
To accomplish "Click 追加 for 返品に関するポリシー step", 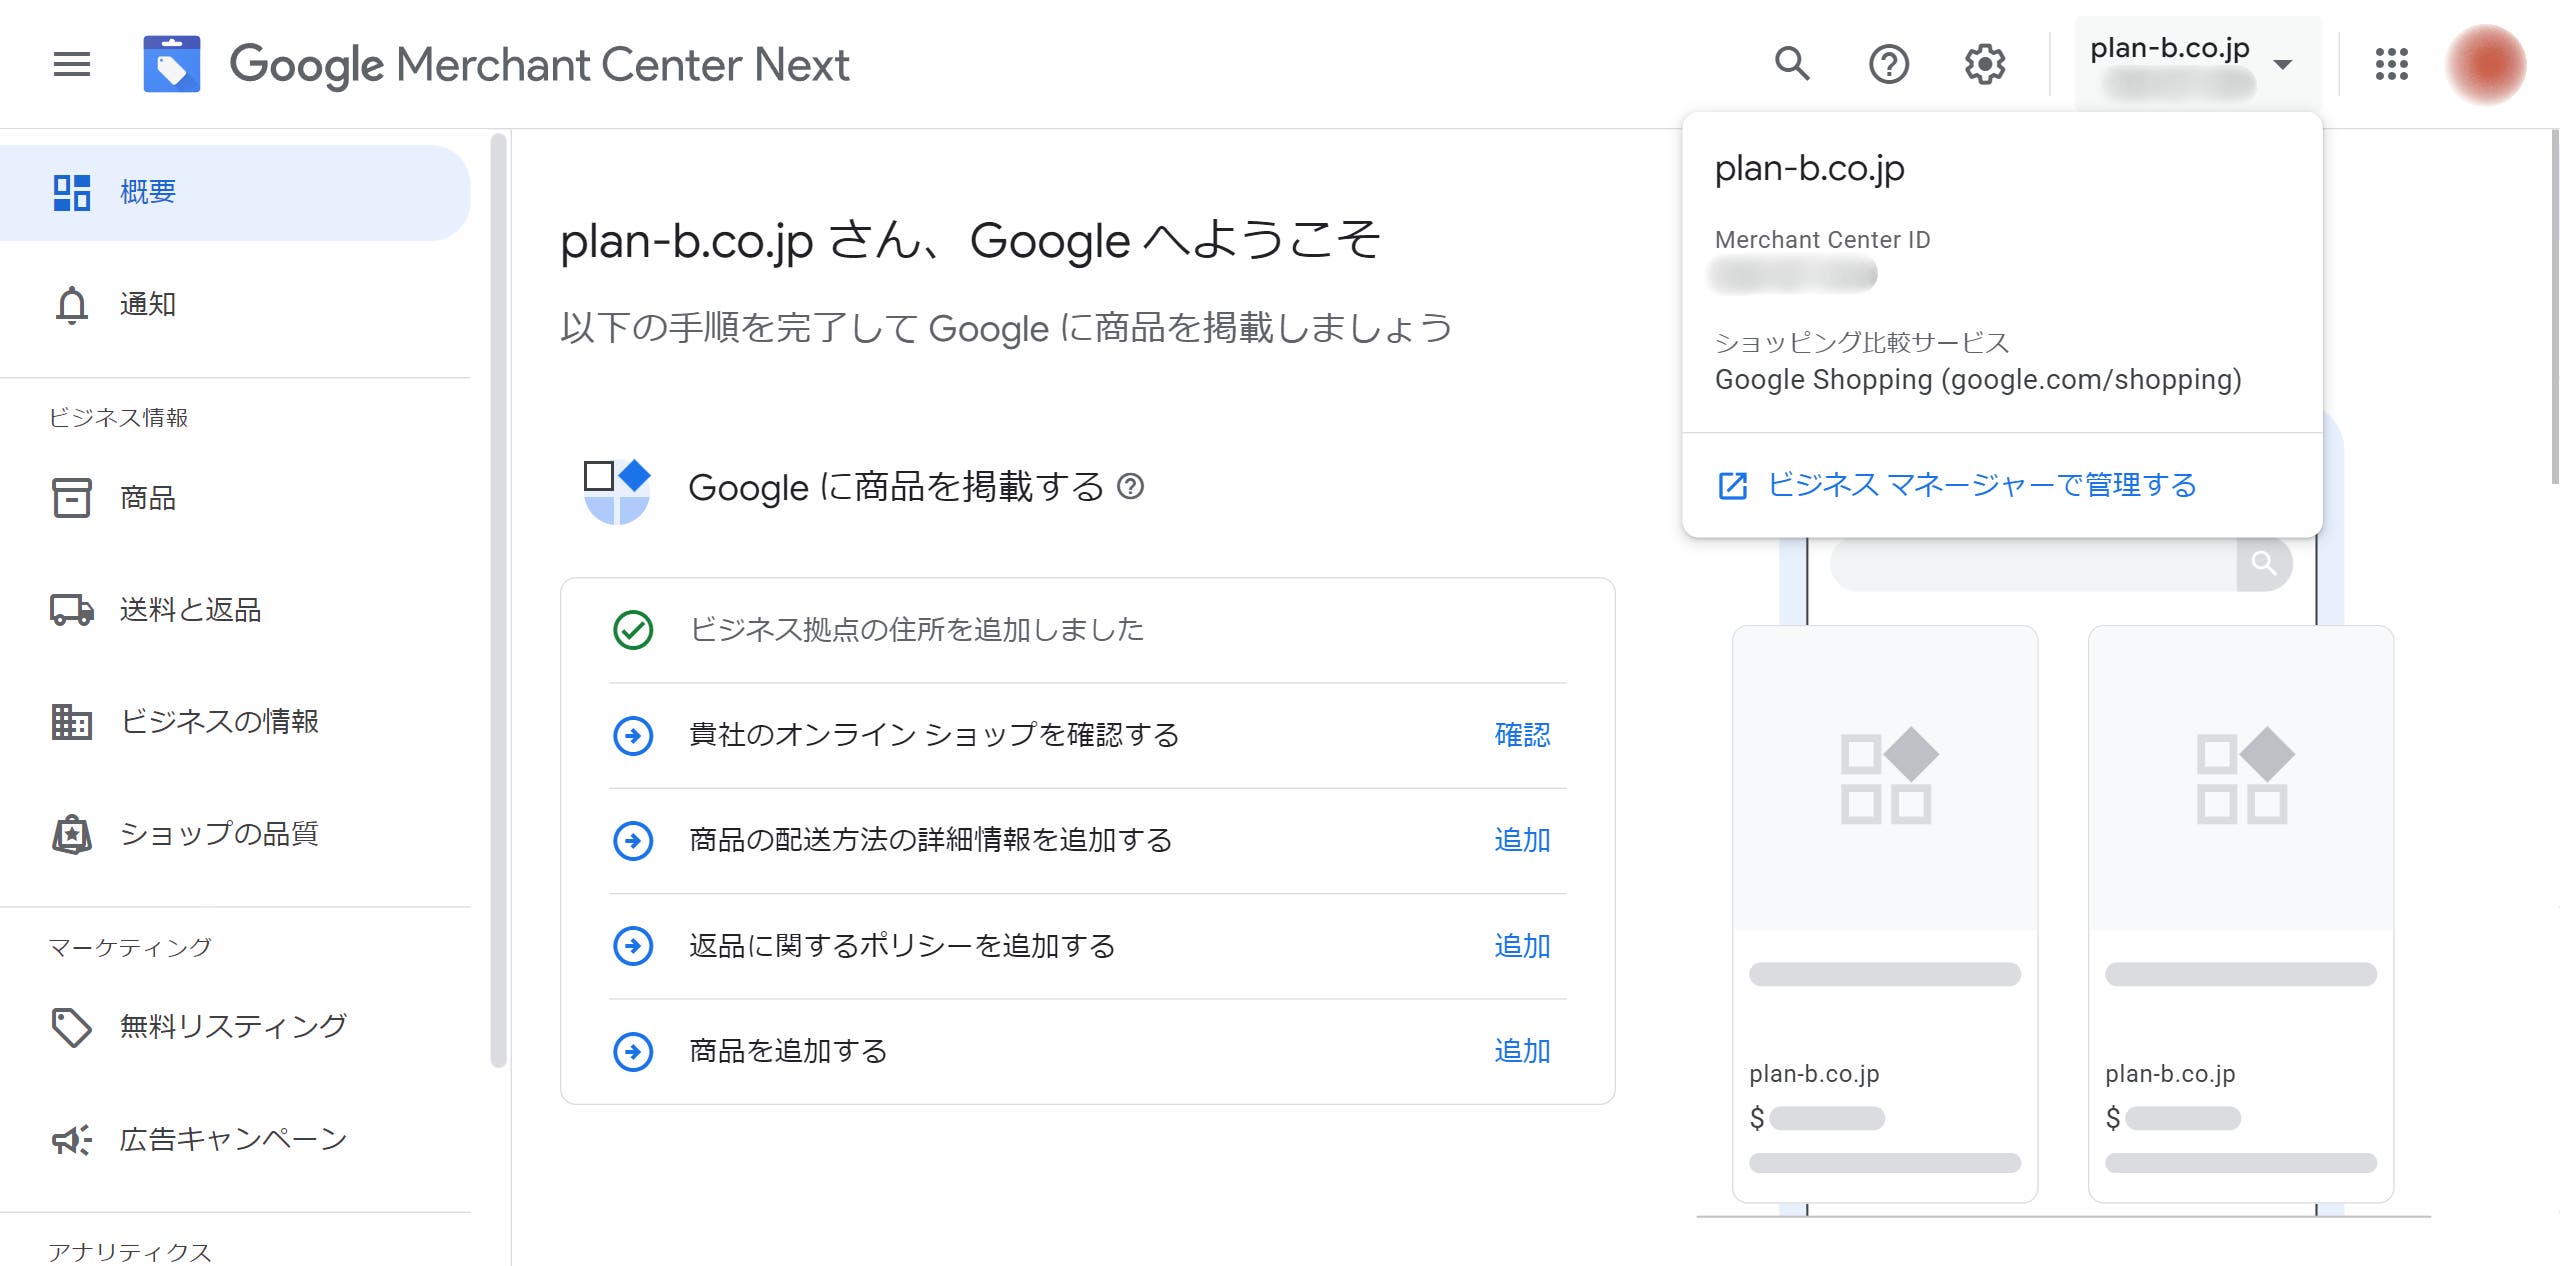I will (x=1522, y=946).
